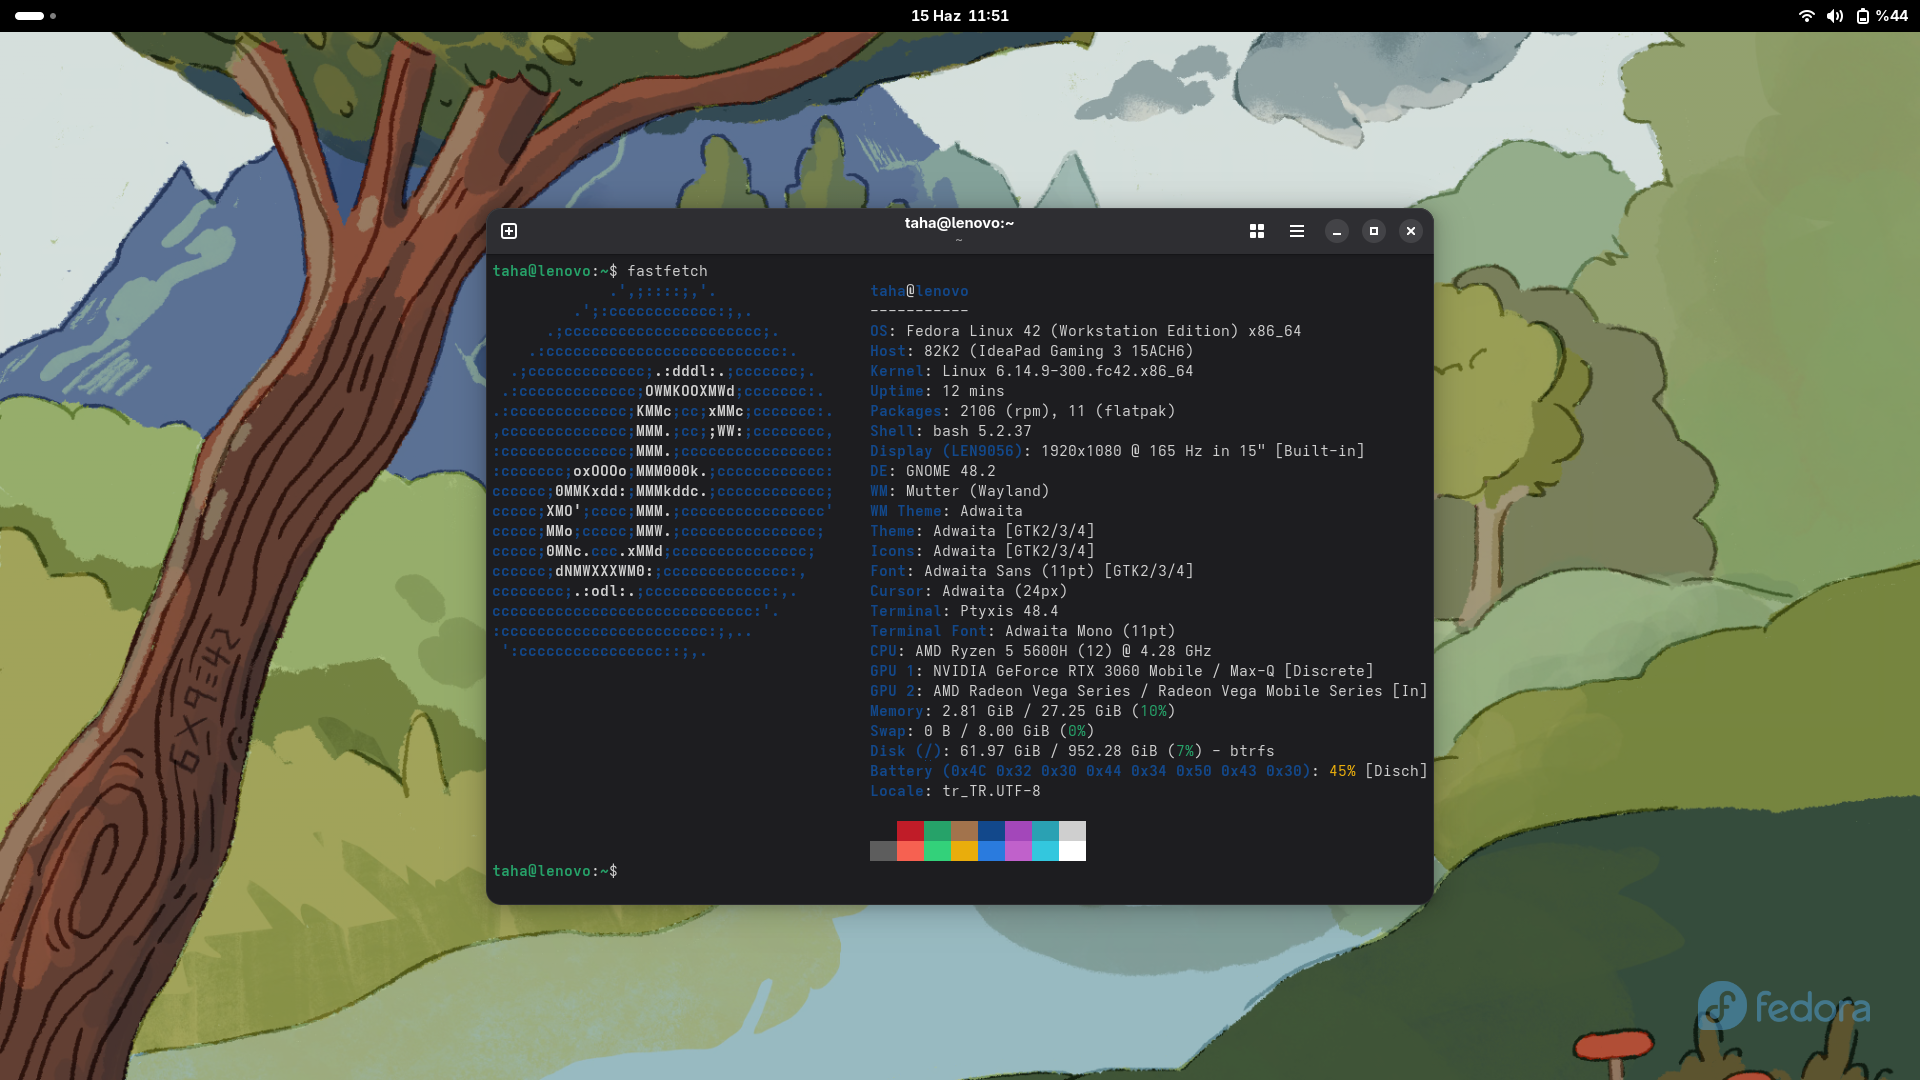Open a new terminal tab
1920x1080 pixels.
(509, 231)
